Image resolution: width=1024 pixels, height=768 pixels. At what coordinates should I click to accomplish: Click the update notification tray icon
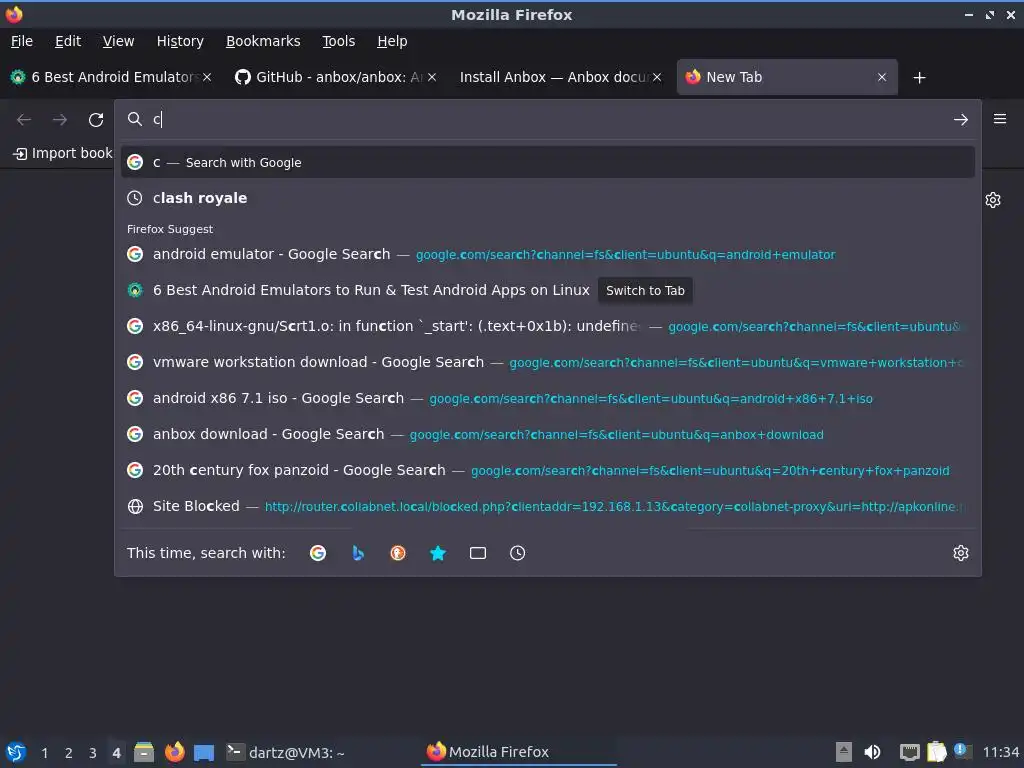[x=961, y=751]
